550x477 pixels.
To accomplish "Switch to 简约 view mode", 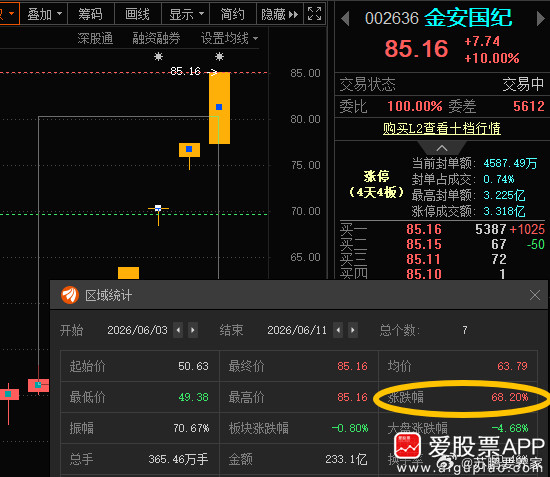I will [x=233, y=14].
